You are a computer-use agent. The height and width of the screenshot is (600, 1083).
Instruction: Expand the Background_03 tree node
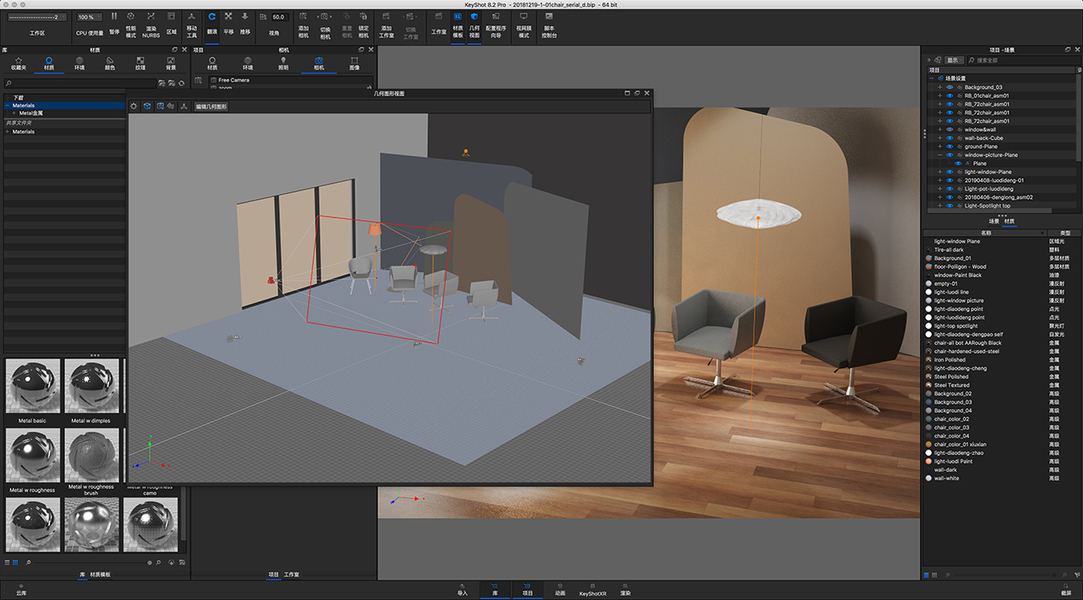[939, 87]
